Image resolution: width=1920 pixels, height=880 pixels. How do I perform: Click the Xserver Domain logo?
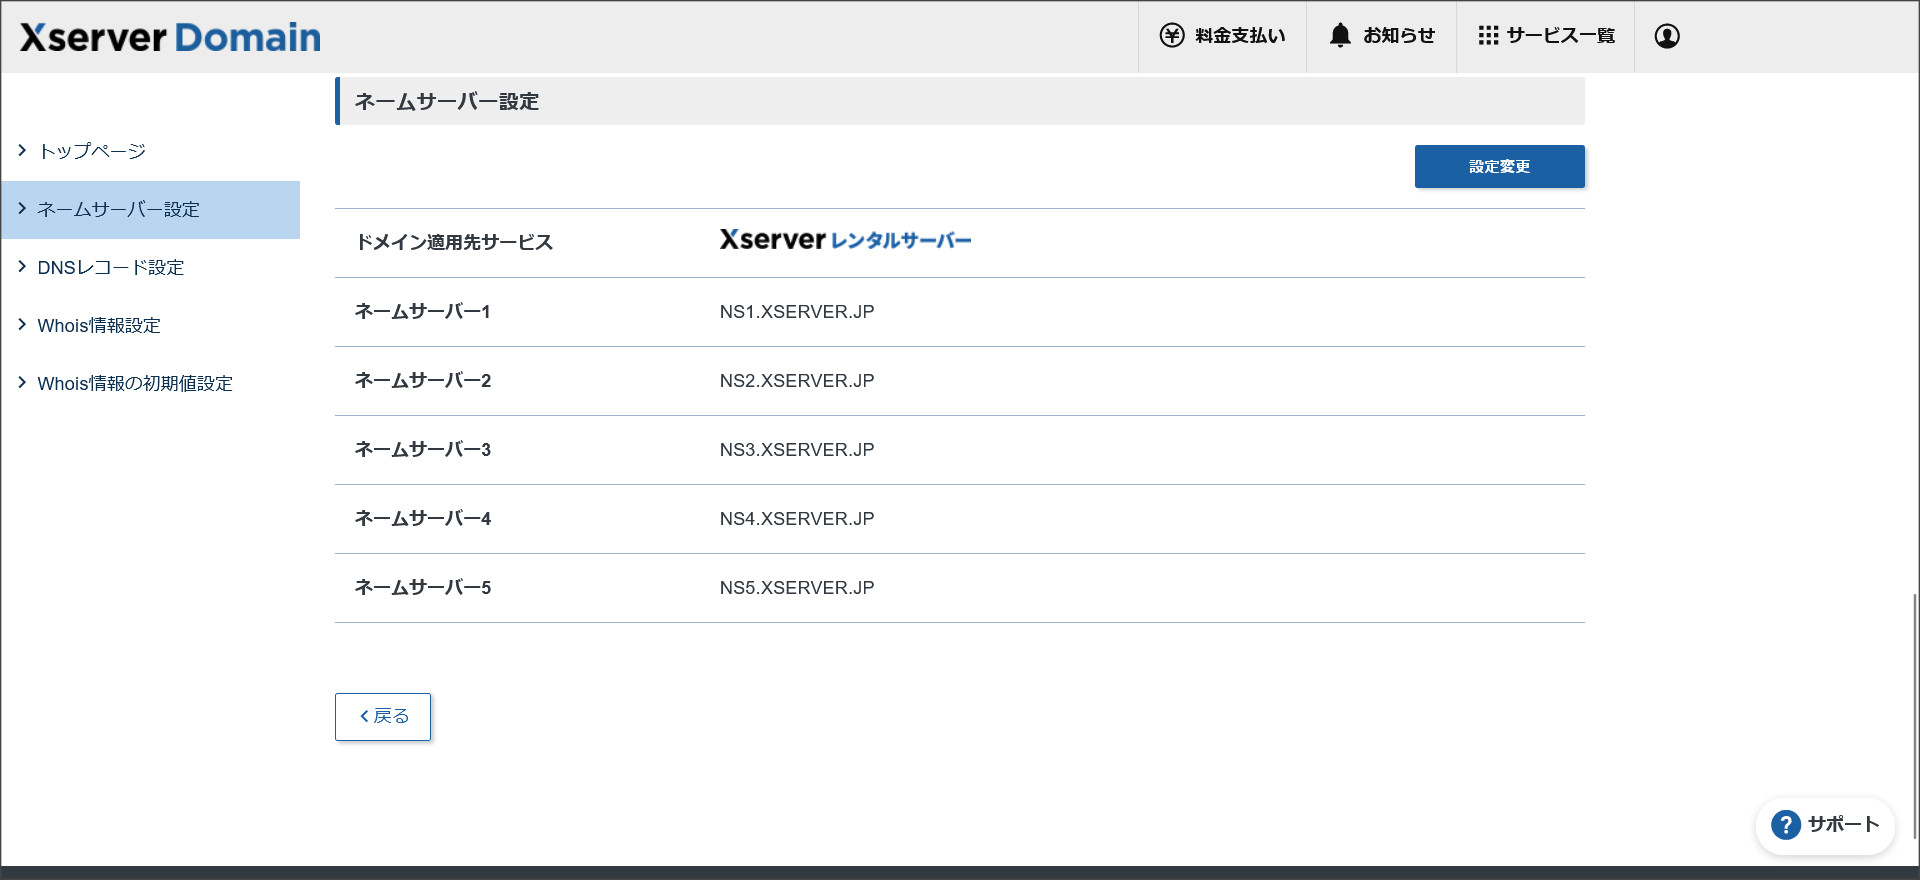(170, 38)
